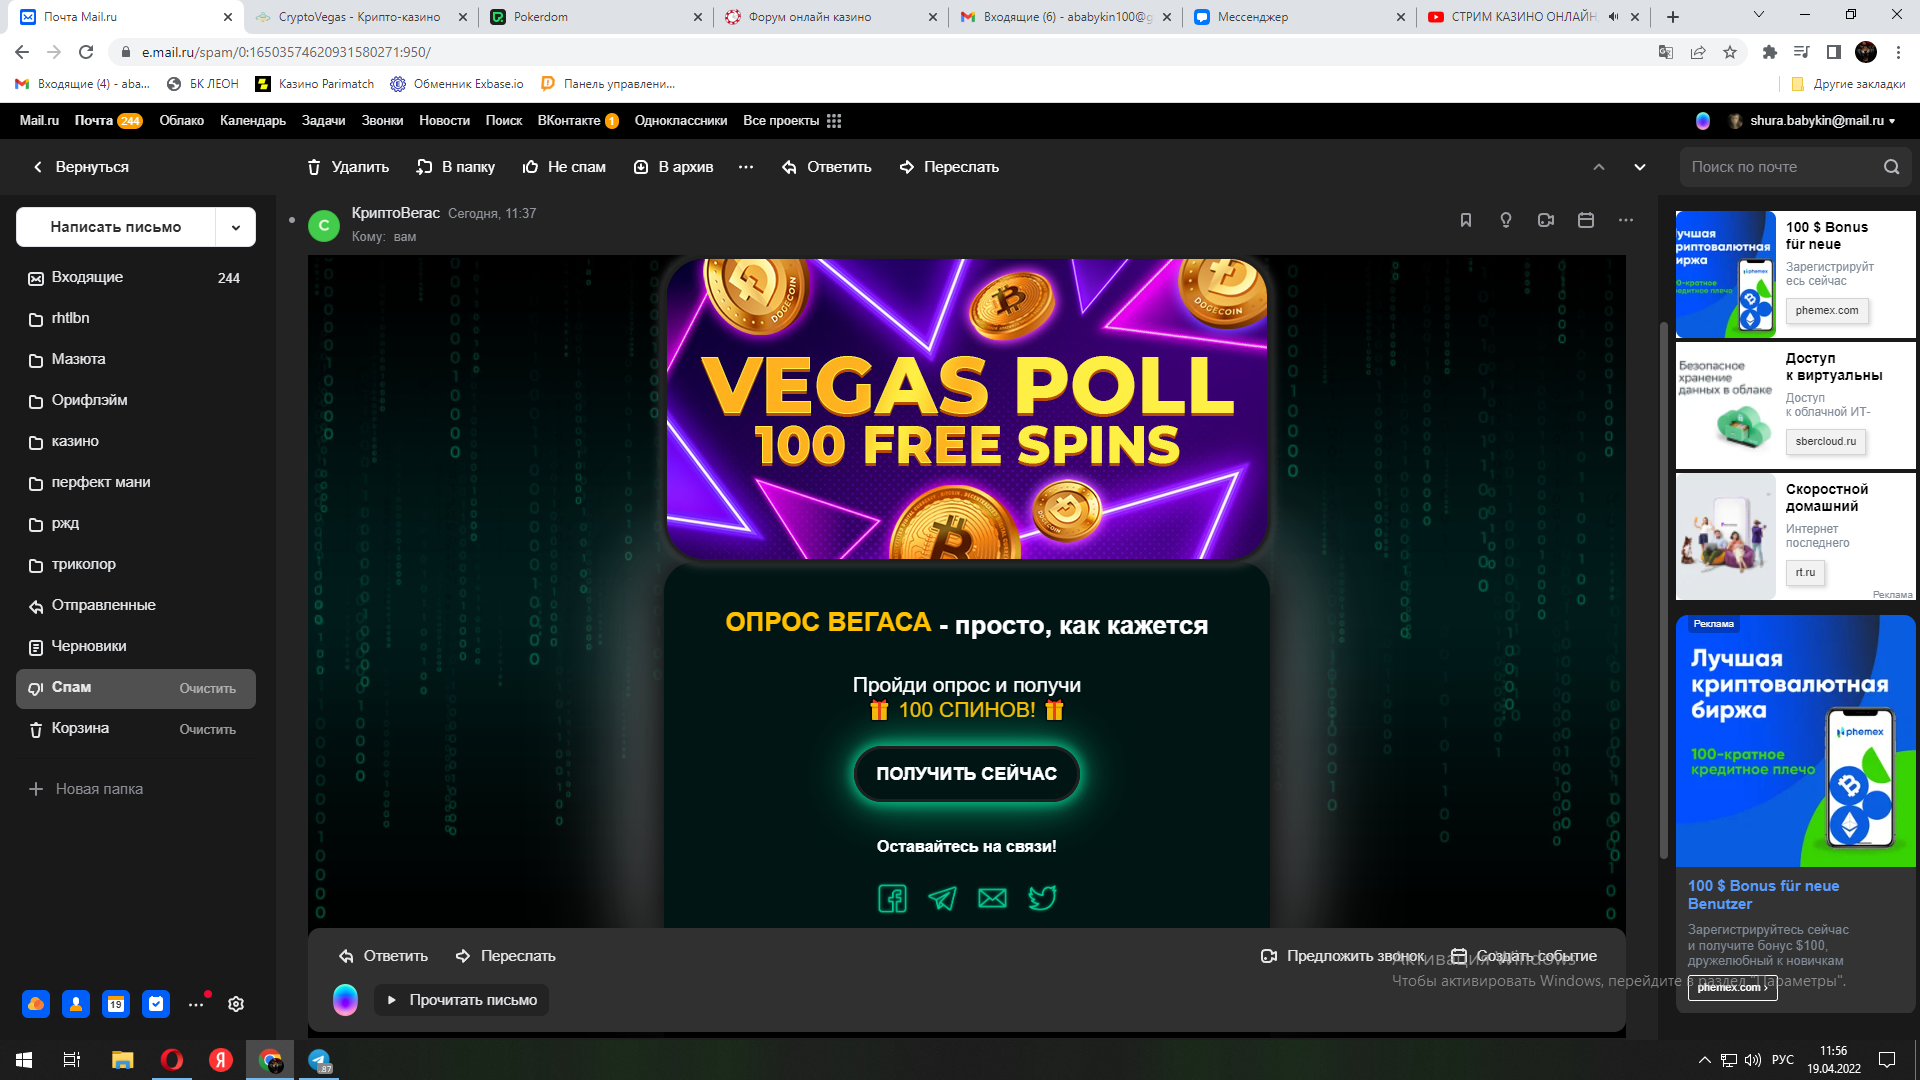Go to next message with down chevron
Image resolution: width=1920 pixels, height=1080 pixels.
[x=1640, y=167]
